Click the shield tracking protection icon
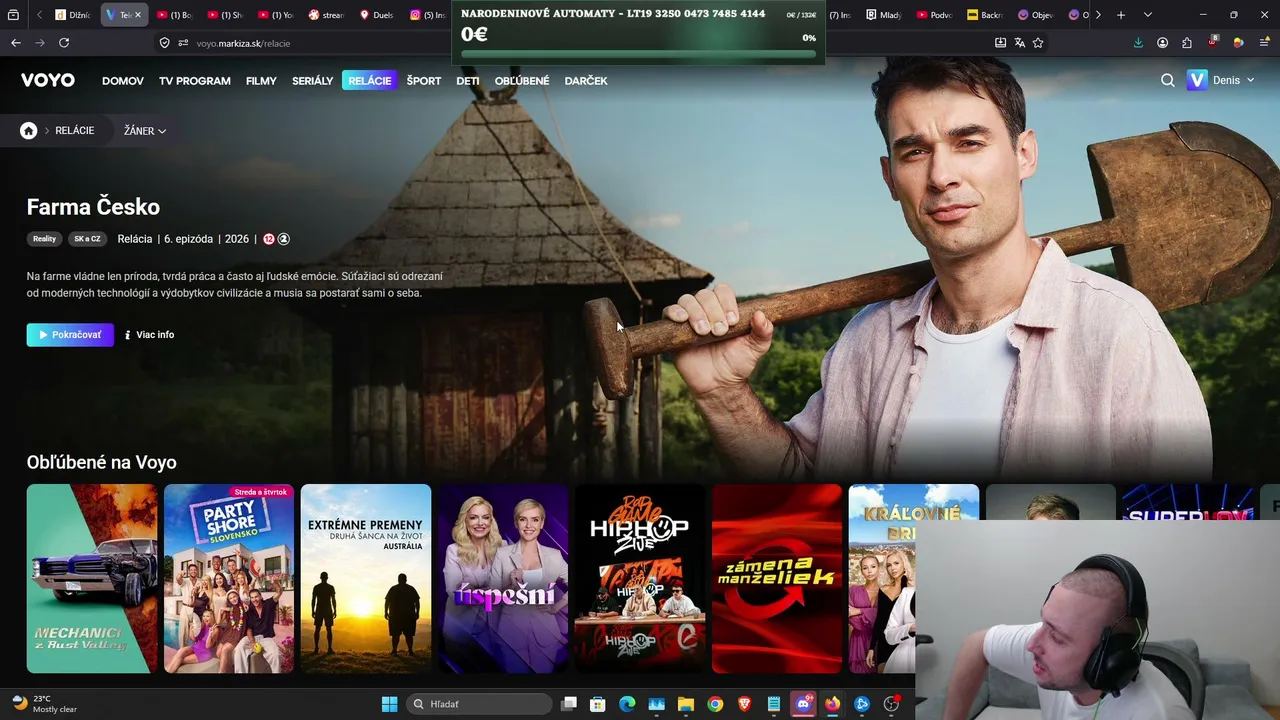 coord(165,43)
